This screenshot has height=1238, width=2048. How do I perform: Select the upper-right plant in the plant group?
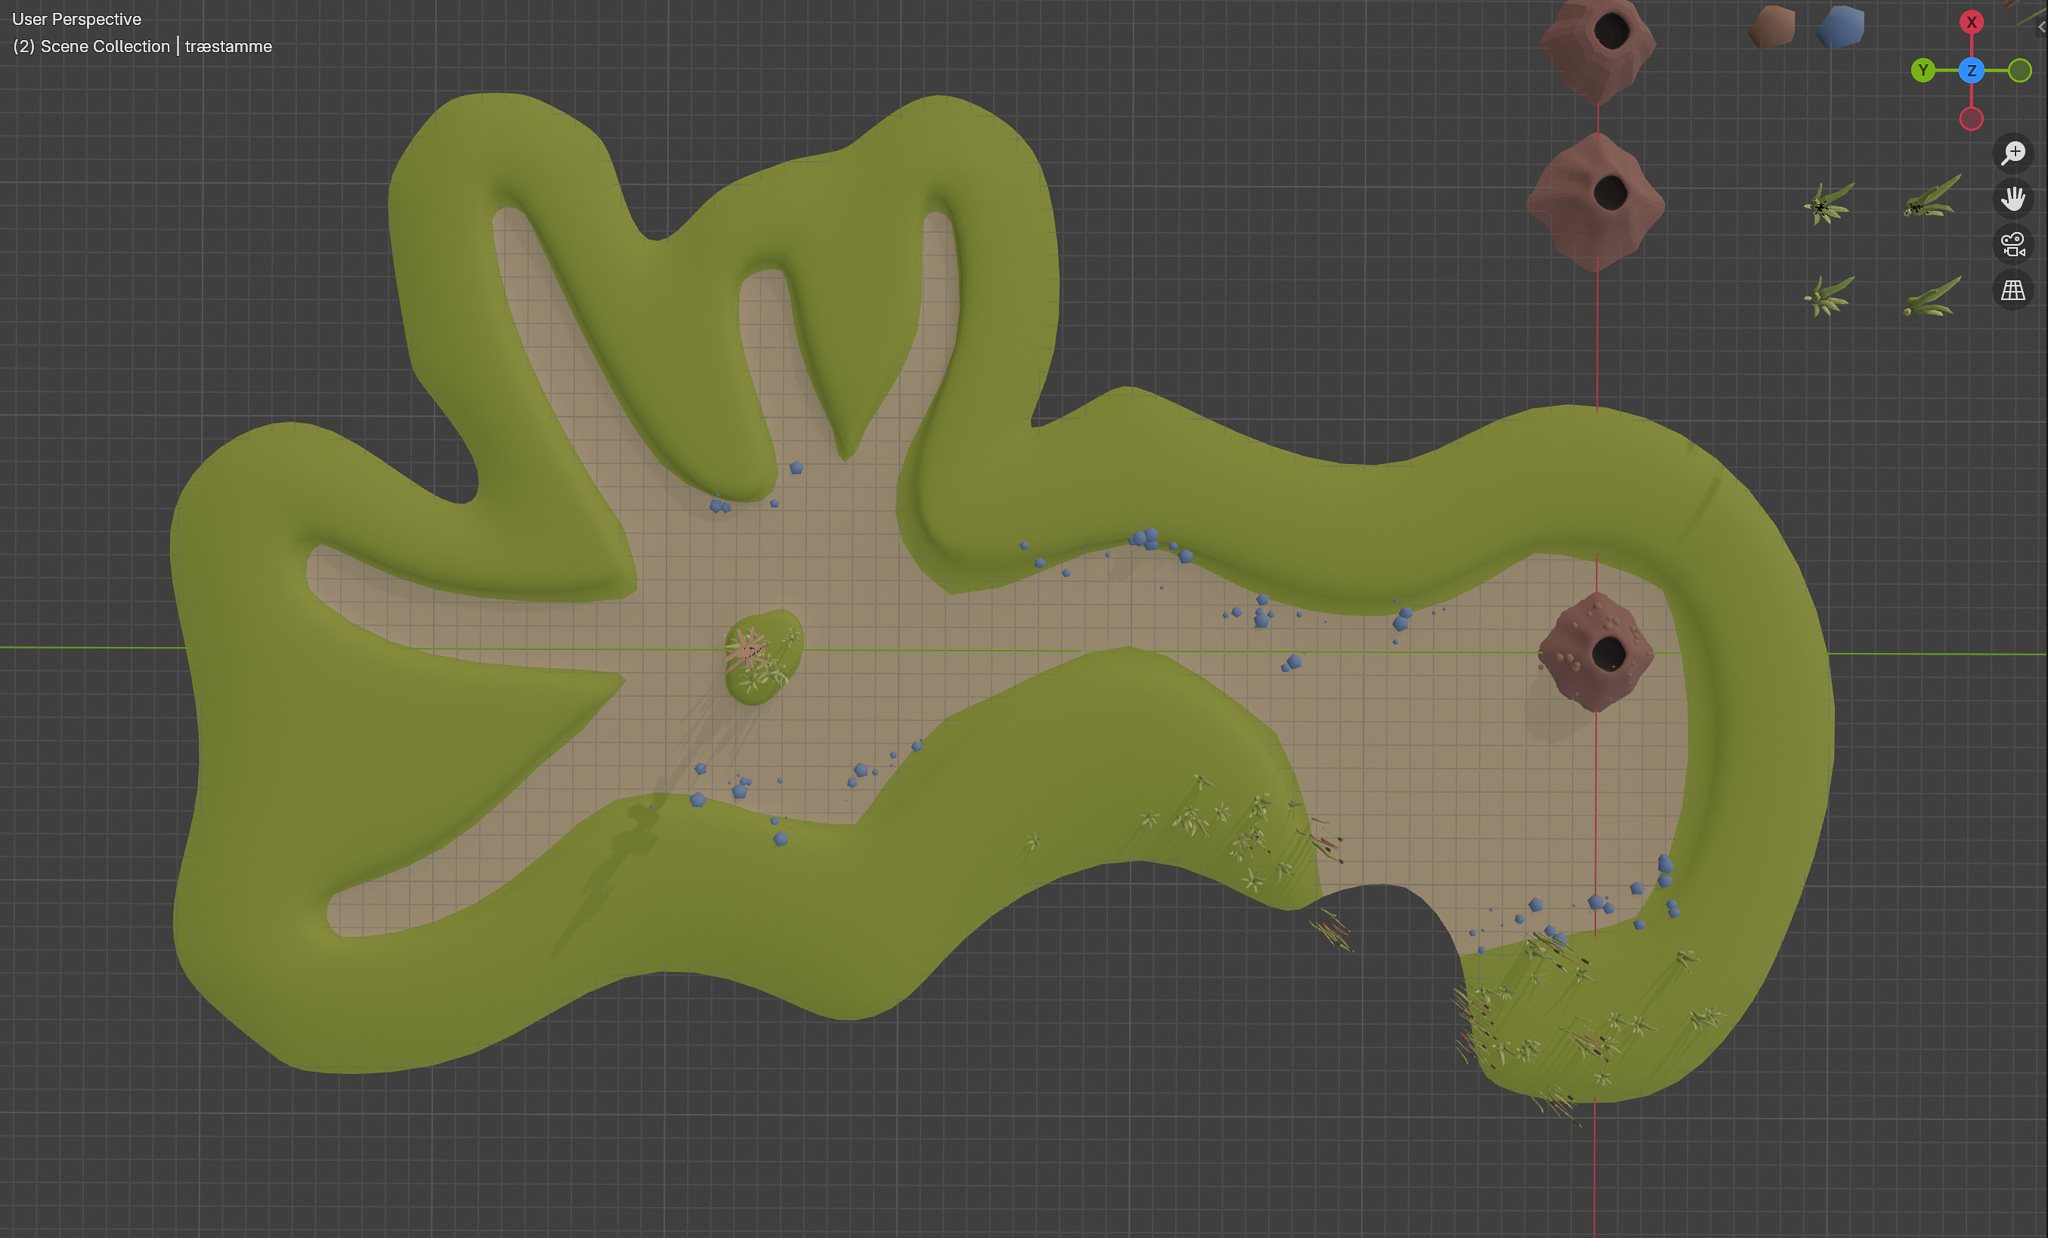tap(1932, 197)
